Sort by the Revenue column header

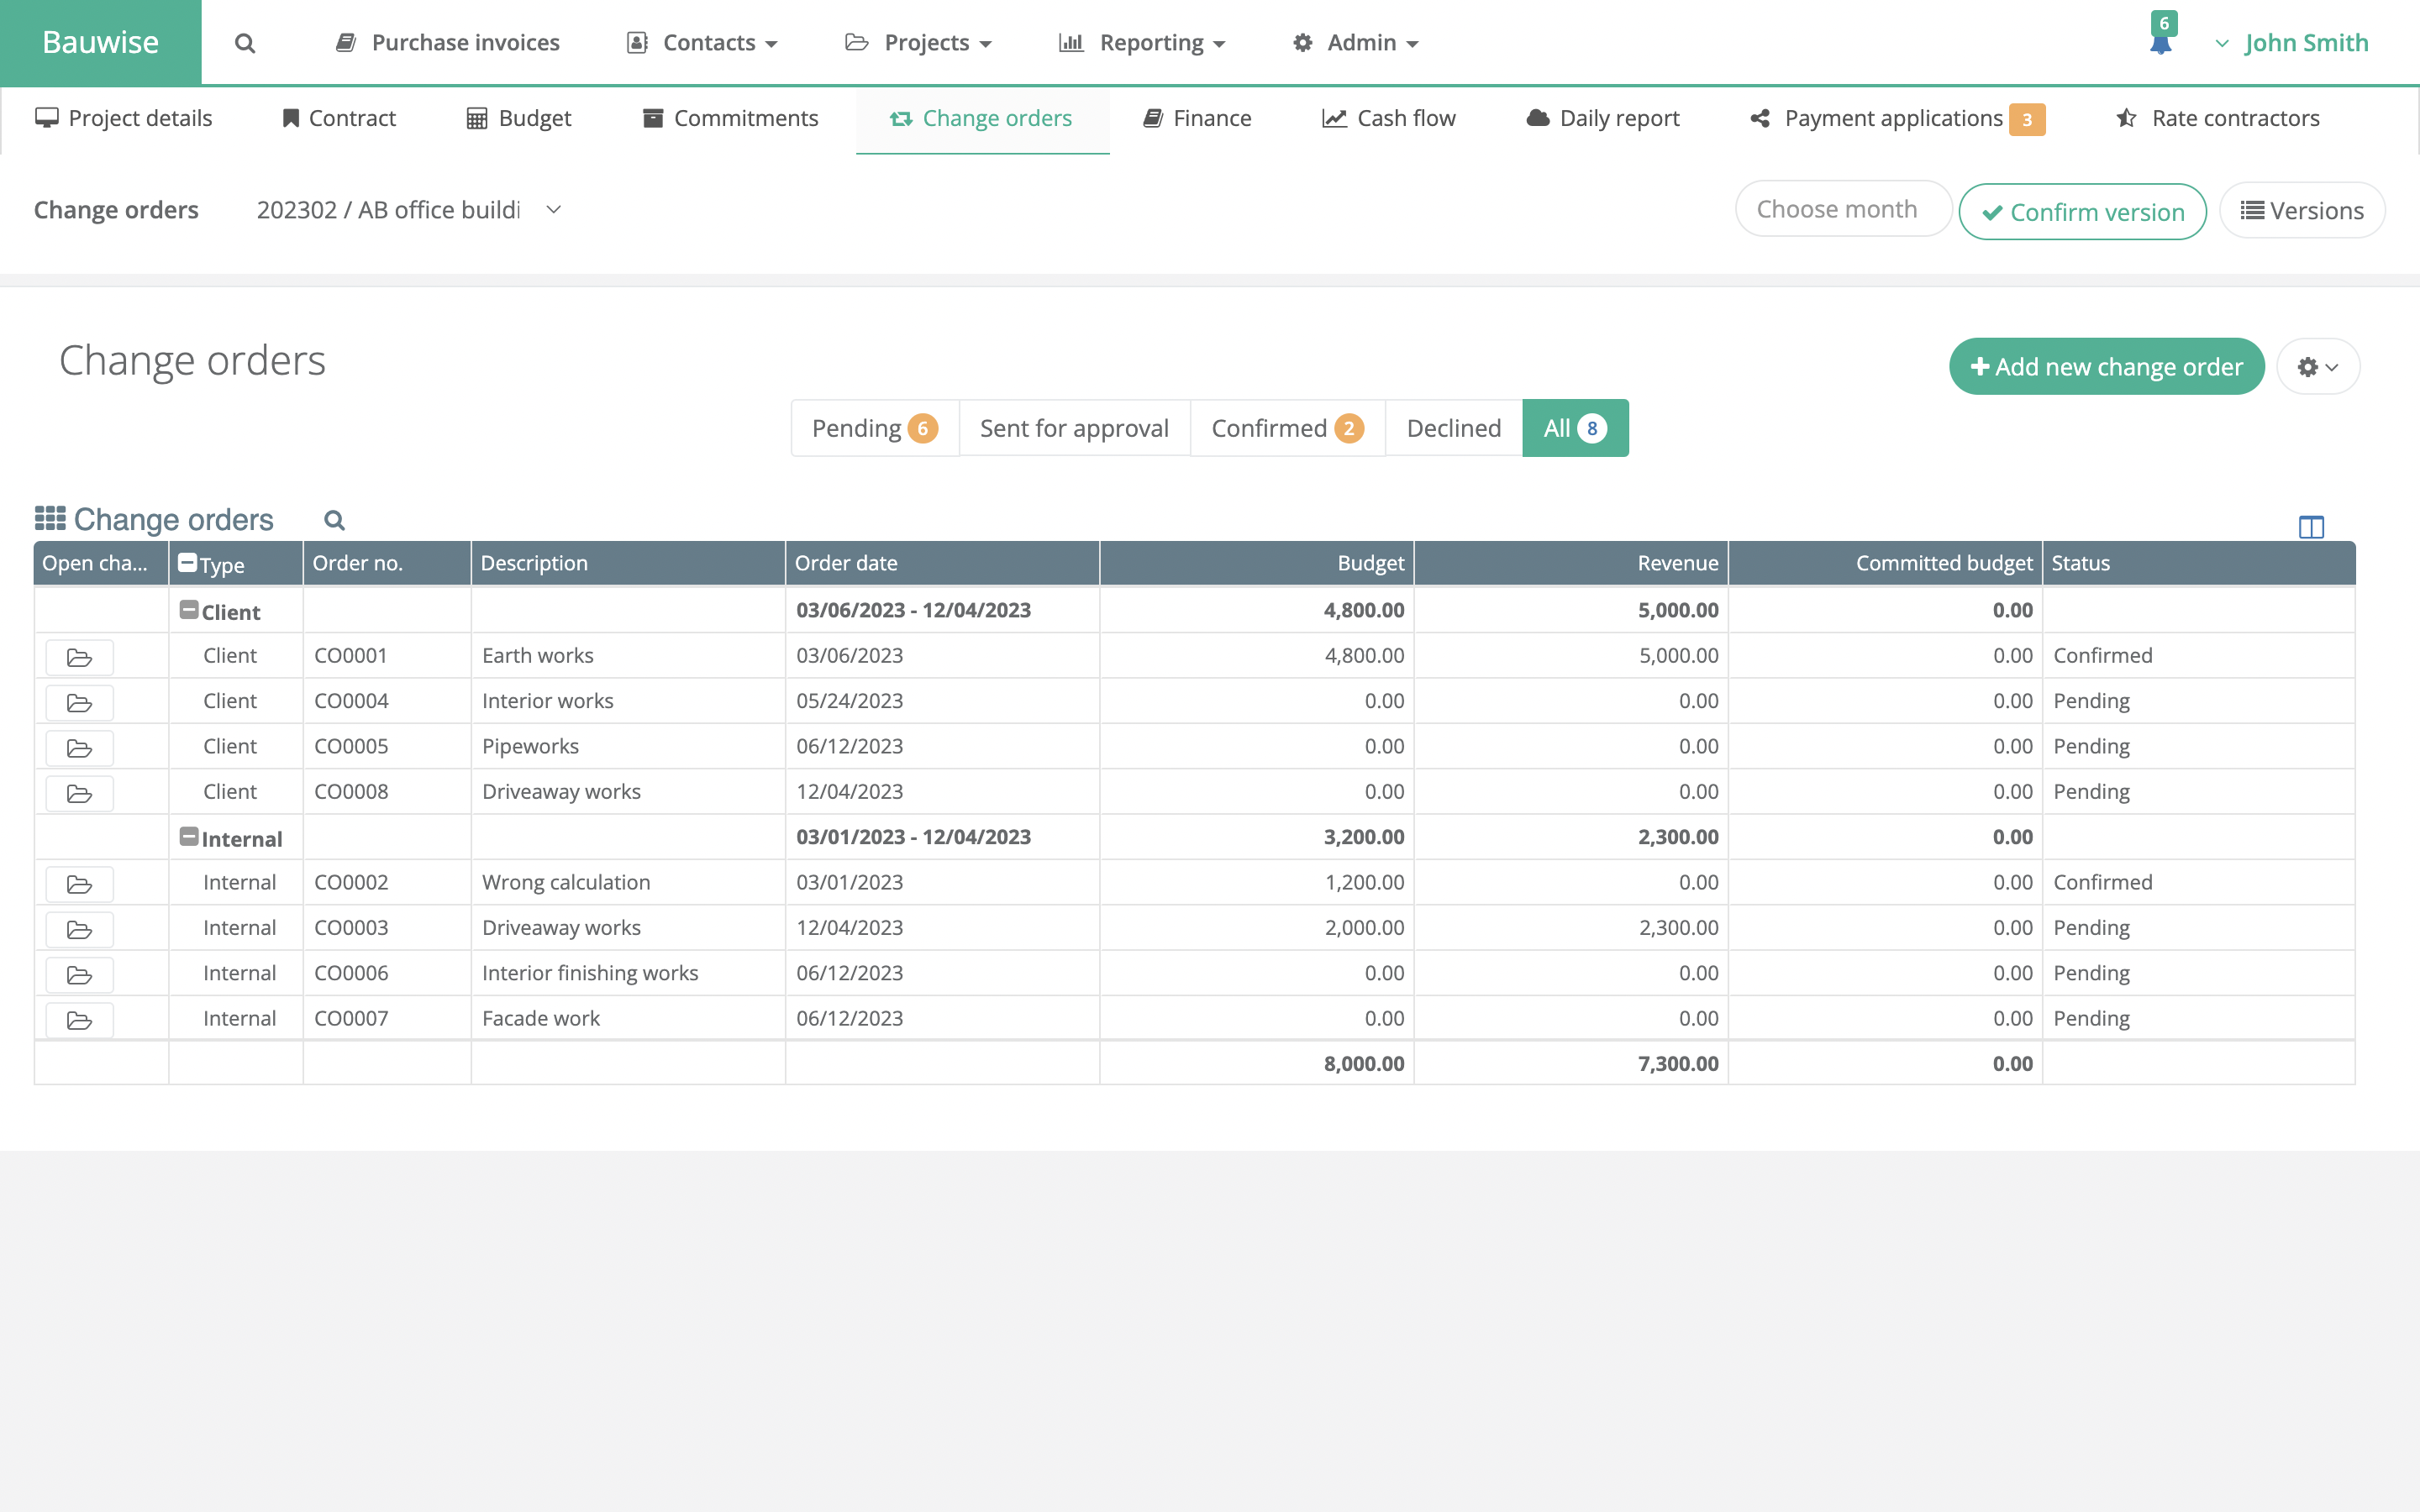pyautogui.click(x=1571, y=563)
